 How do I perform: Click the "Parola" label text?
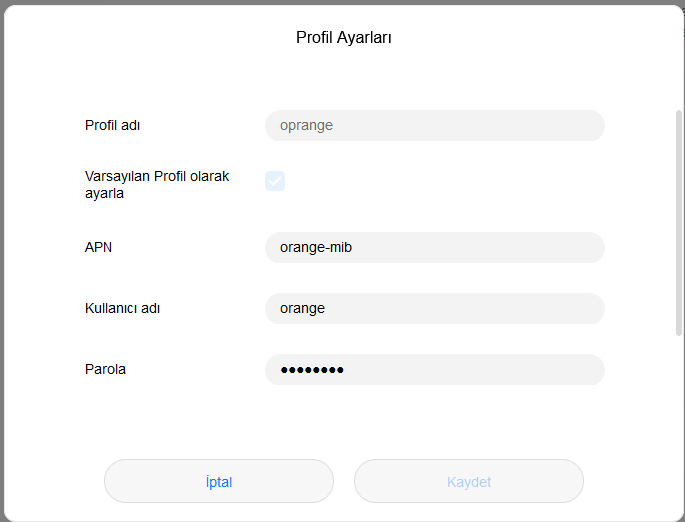[x=105, y=370]
